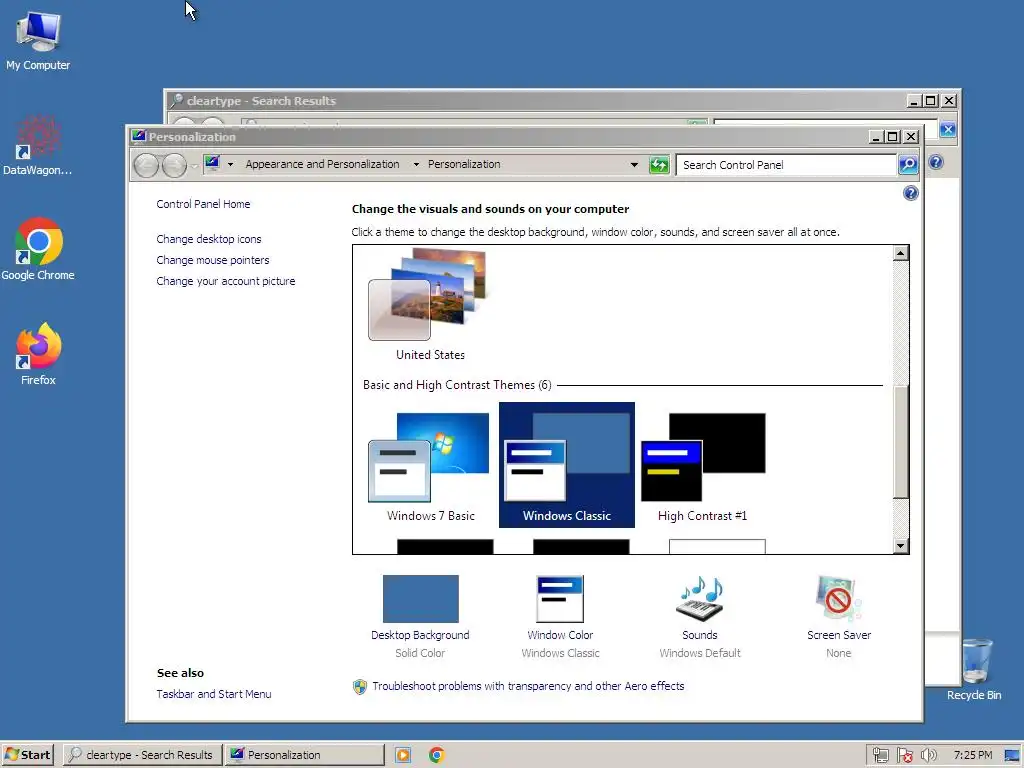Open recent pages dropdown next to Forward

194,167
